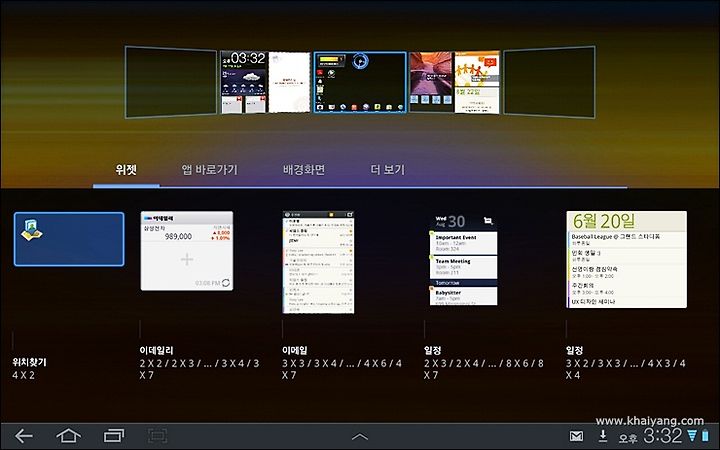Tap the 이데일리 label

click(157, 350)
